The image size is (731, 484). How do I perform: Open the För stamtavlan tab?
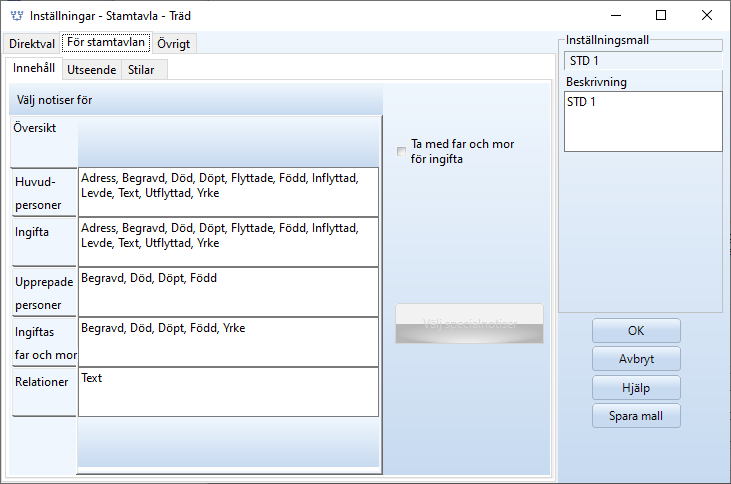click(107, 43)
